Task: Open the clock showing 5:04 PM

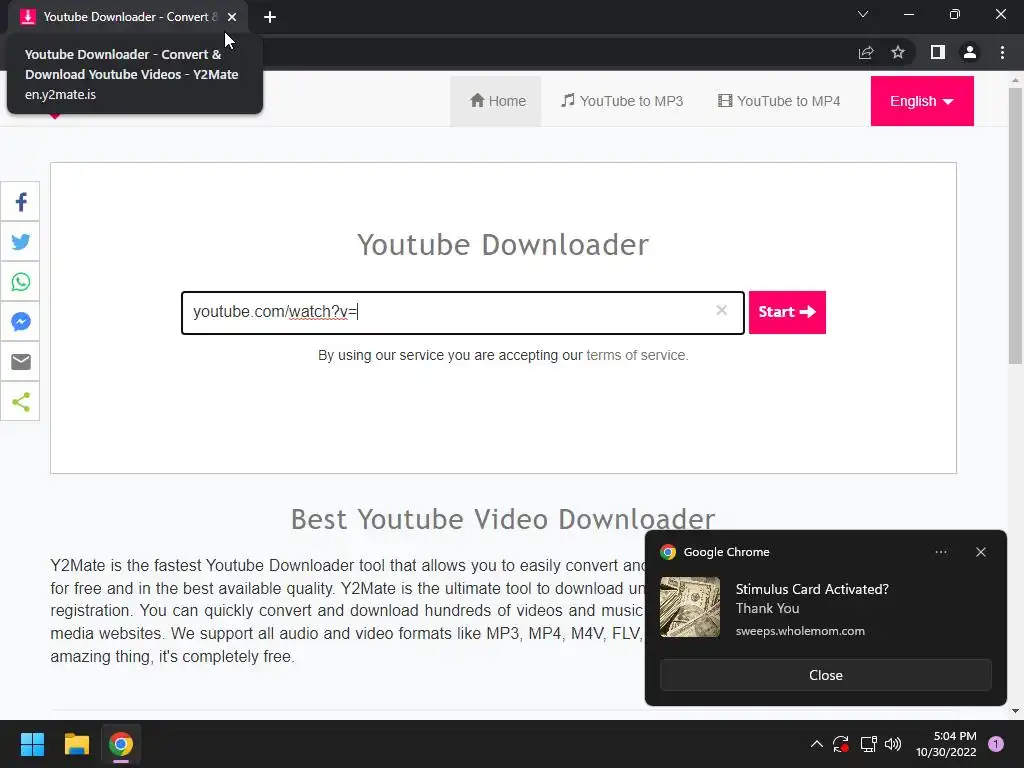Action: pyautogui.click(x=946, y=744)
